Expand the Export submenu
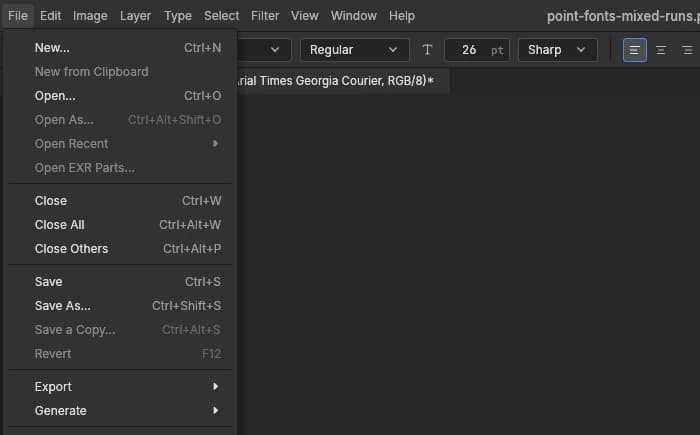Image resolution: width=700 pixels, height=435 pixels. pos(120,387)
